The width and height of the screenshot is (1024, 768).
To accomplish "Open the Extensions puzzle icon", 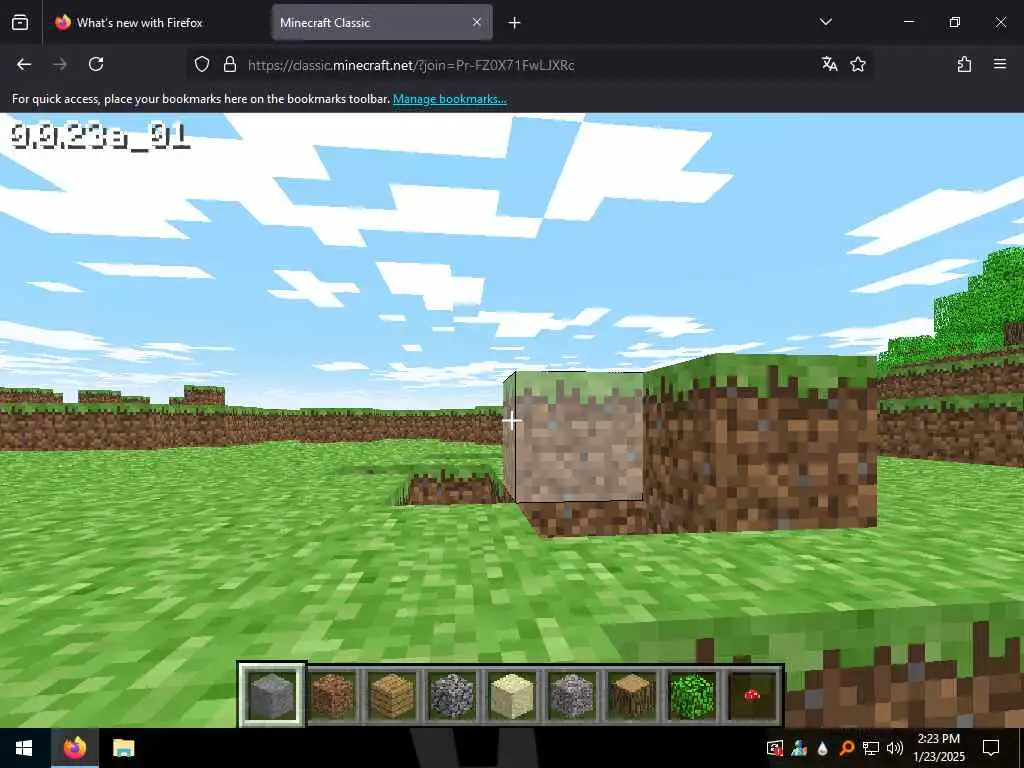I will point(964,64).
